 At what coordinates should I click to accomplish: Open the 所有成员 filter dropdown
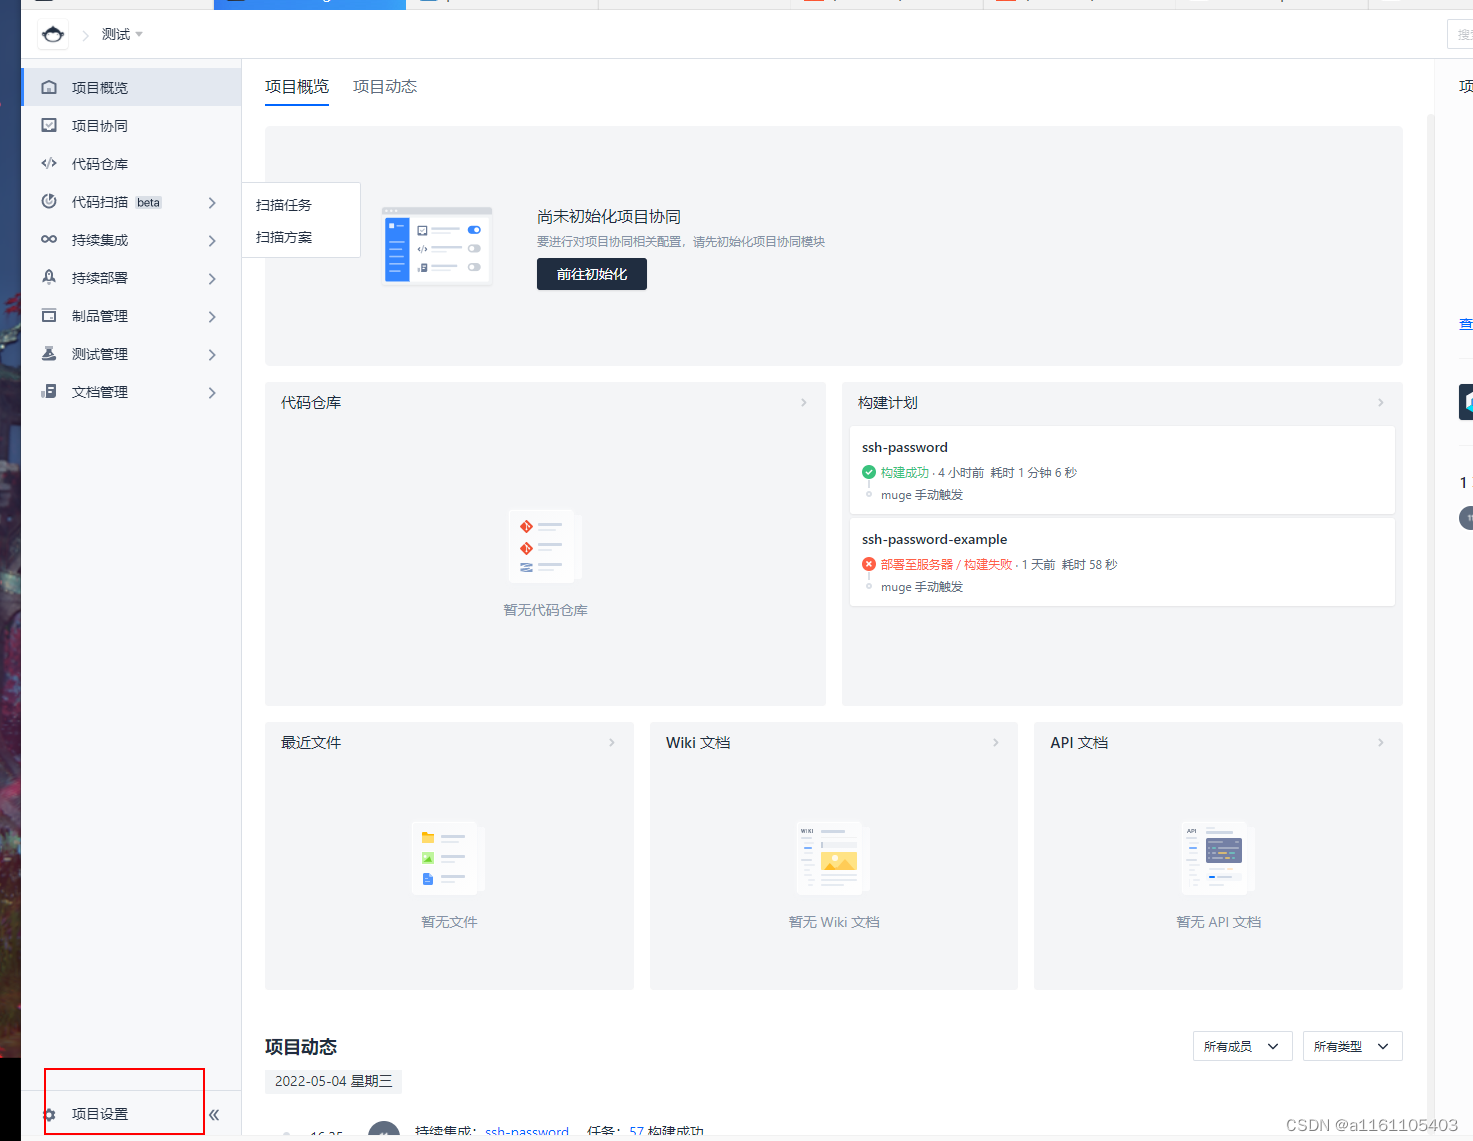pyautogui.click(x=1242, y=1046)
